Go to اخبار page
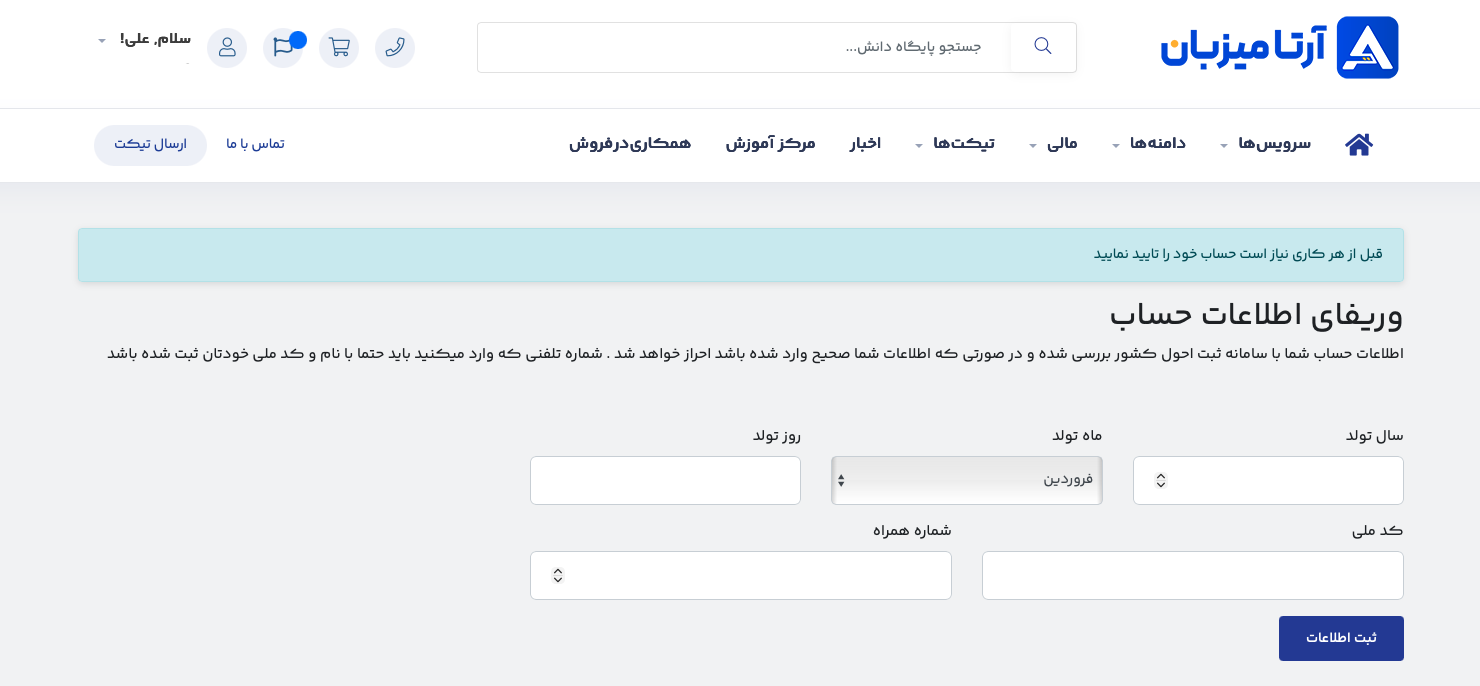The image size is (1480, 686). [x=865, y=144]
